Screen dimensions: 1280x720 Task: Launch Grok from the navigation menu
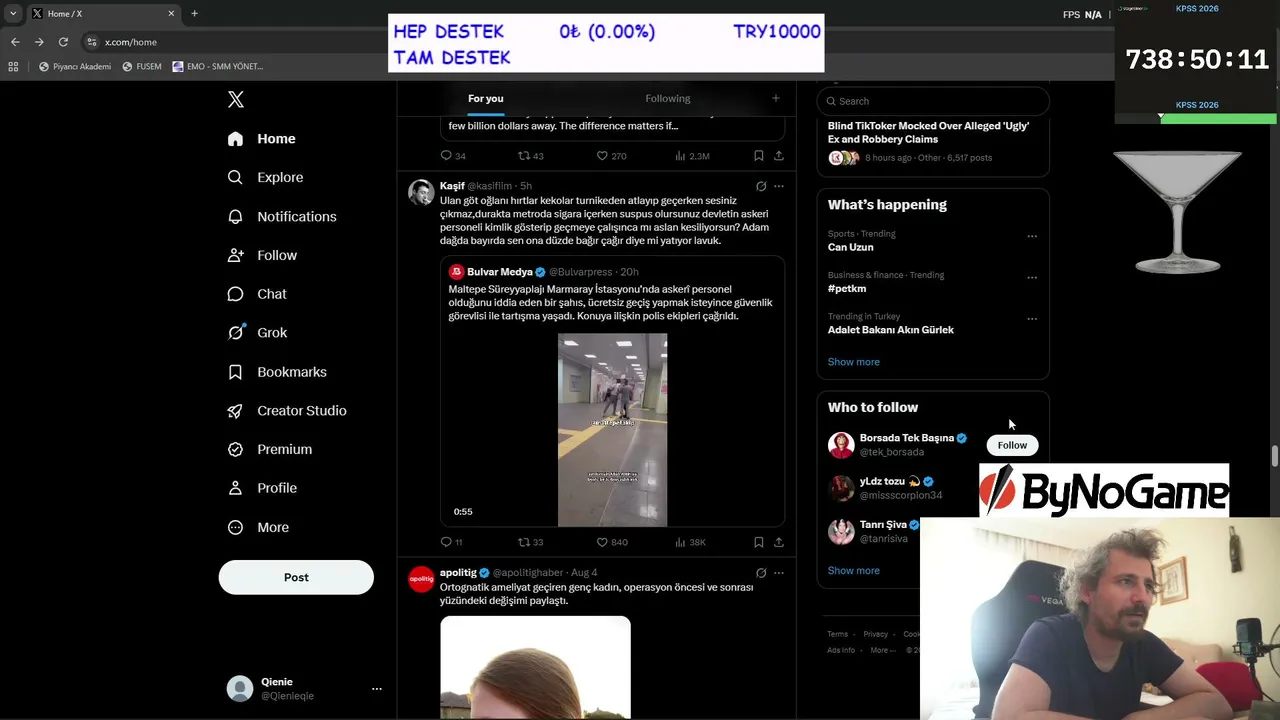click(257, 333)
